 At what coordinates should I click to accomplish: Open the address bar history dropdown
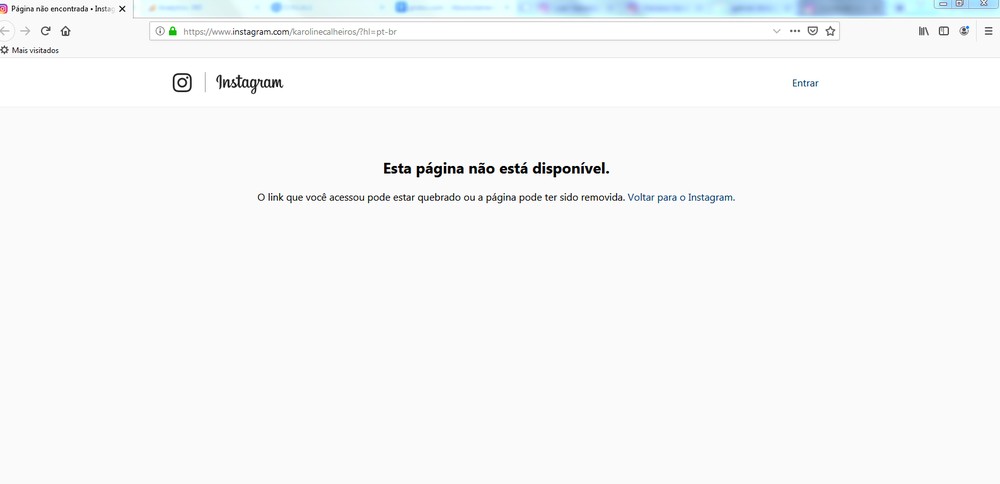tap(776, 31)
